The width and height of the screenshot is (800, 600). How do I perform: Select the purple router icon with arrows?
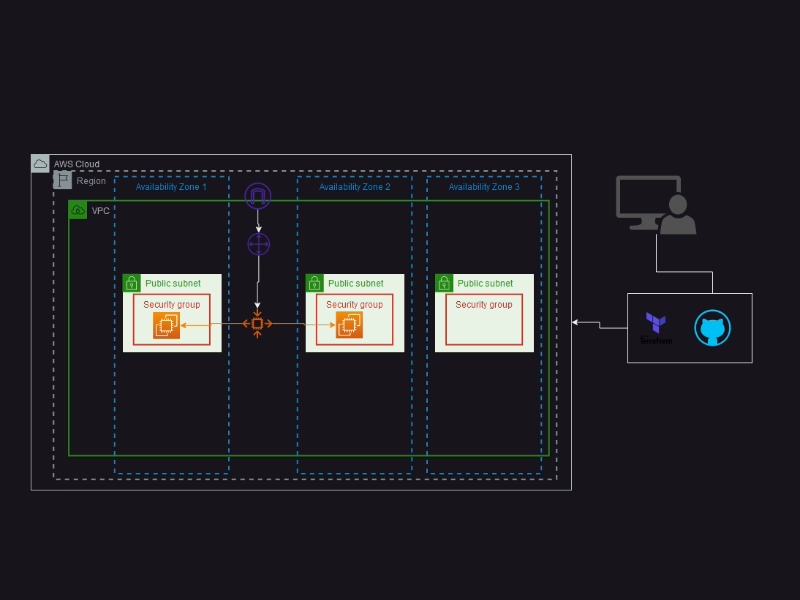259,244
